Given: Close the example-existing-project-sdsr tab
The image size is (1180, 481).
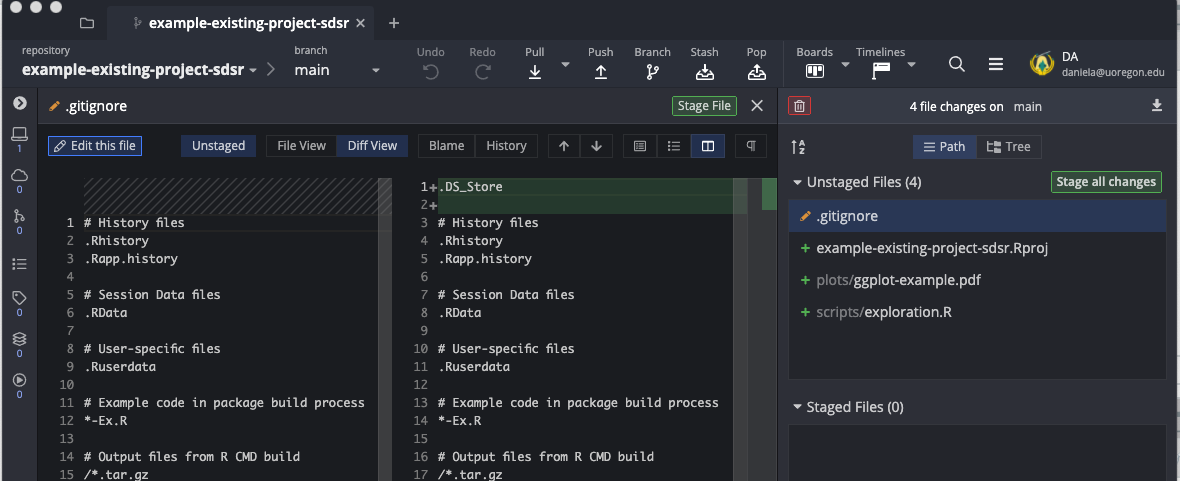Looking at the screenshot, I should point(360,23).
